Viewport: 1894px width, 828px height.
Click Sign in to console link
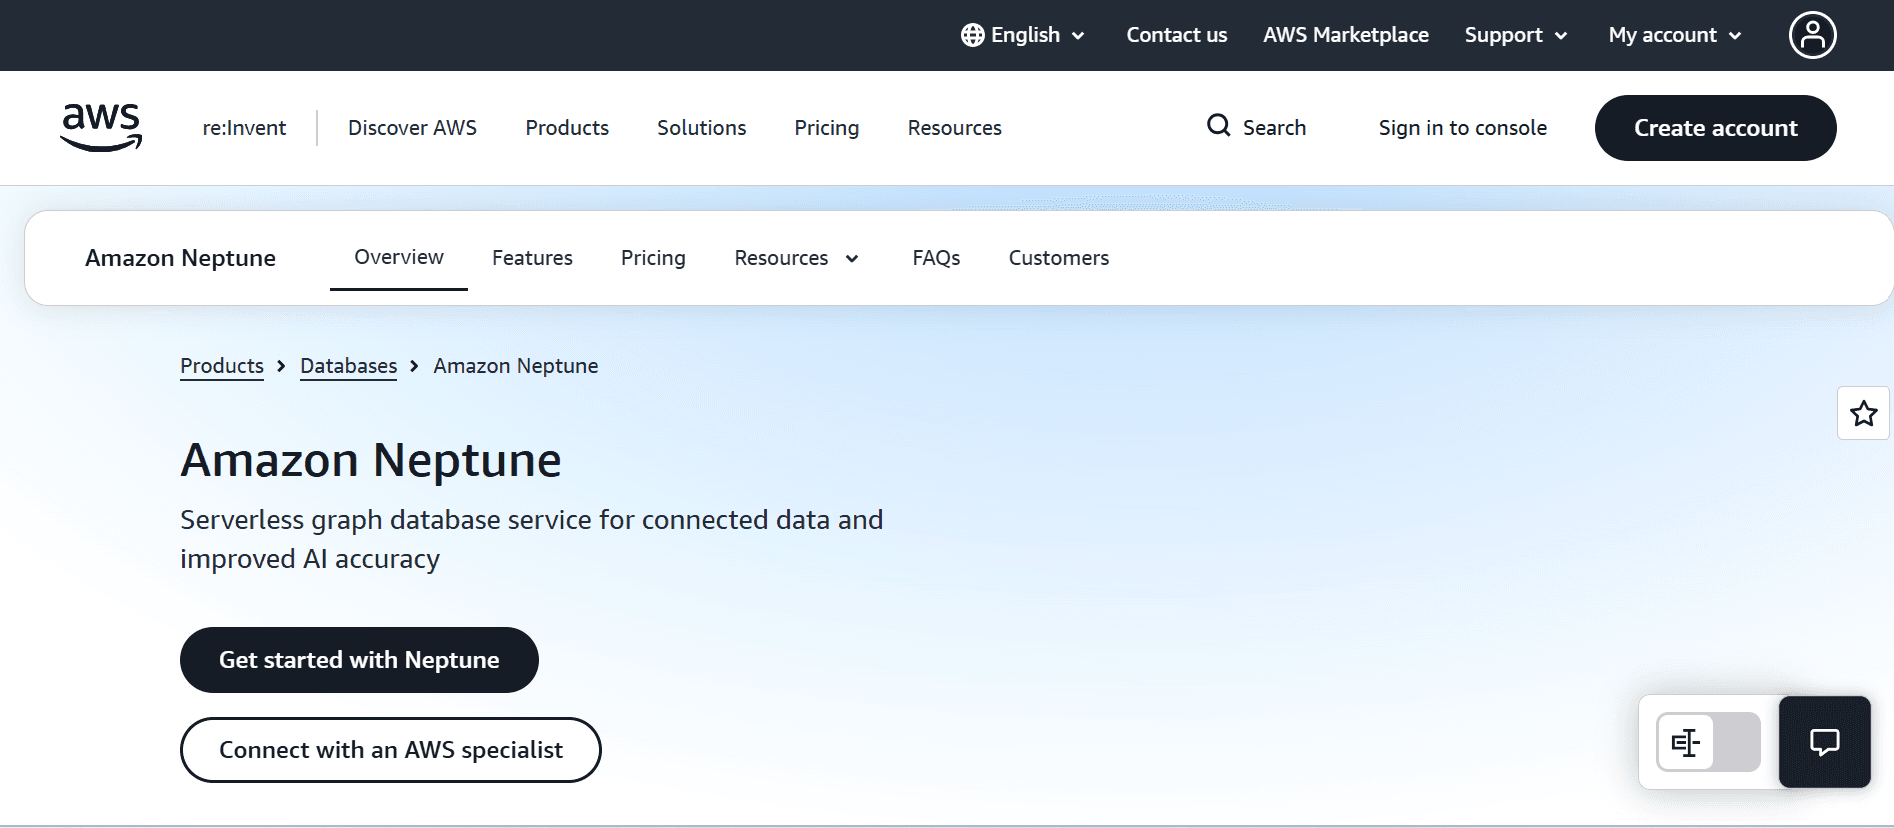(x=1462, y=128)
